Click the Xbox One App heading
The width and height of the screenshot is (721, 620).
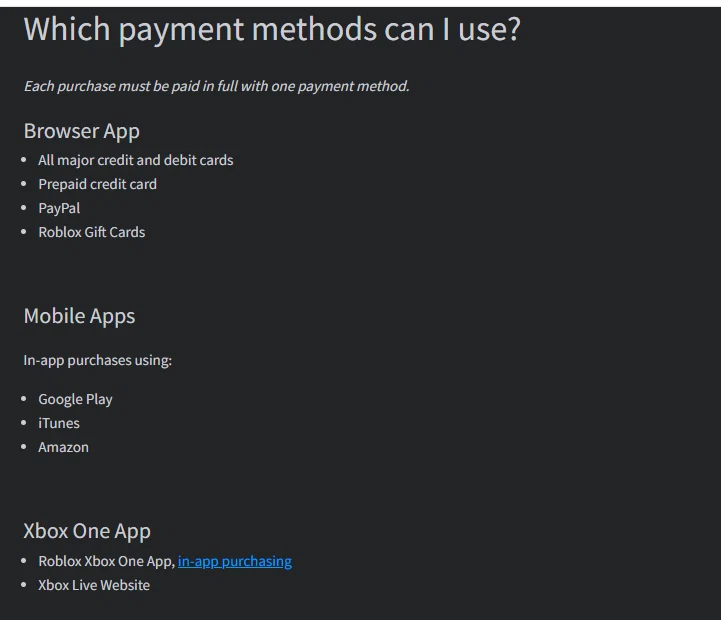pos(87,532)
